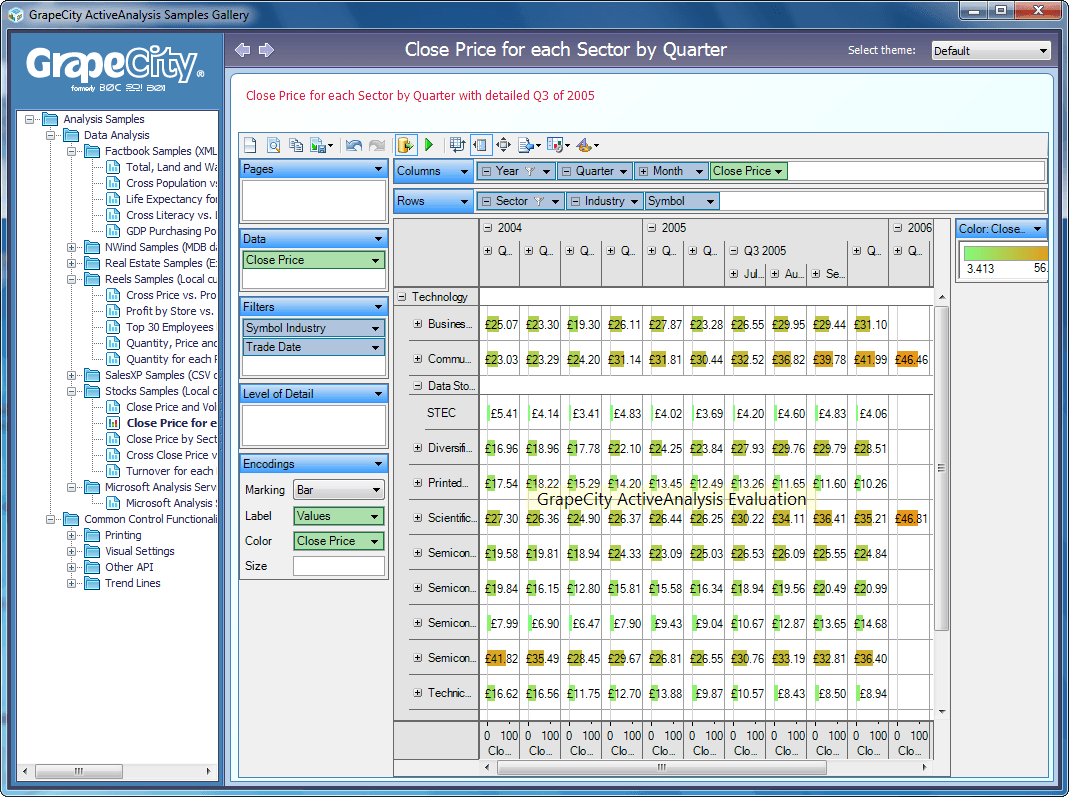Collapse the 2004 year column

488,228
